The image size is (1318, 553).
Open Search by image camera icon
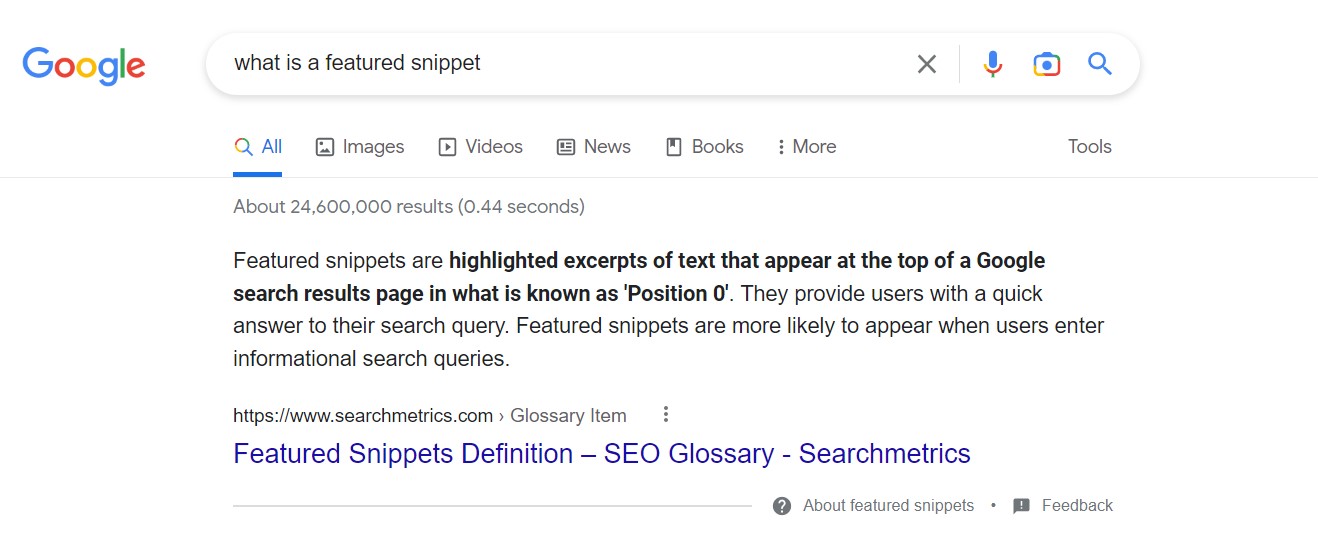pos(1046,64)
